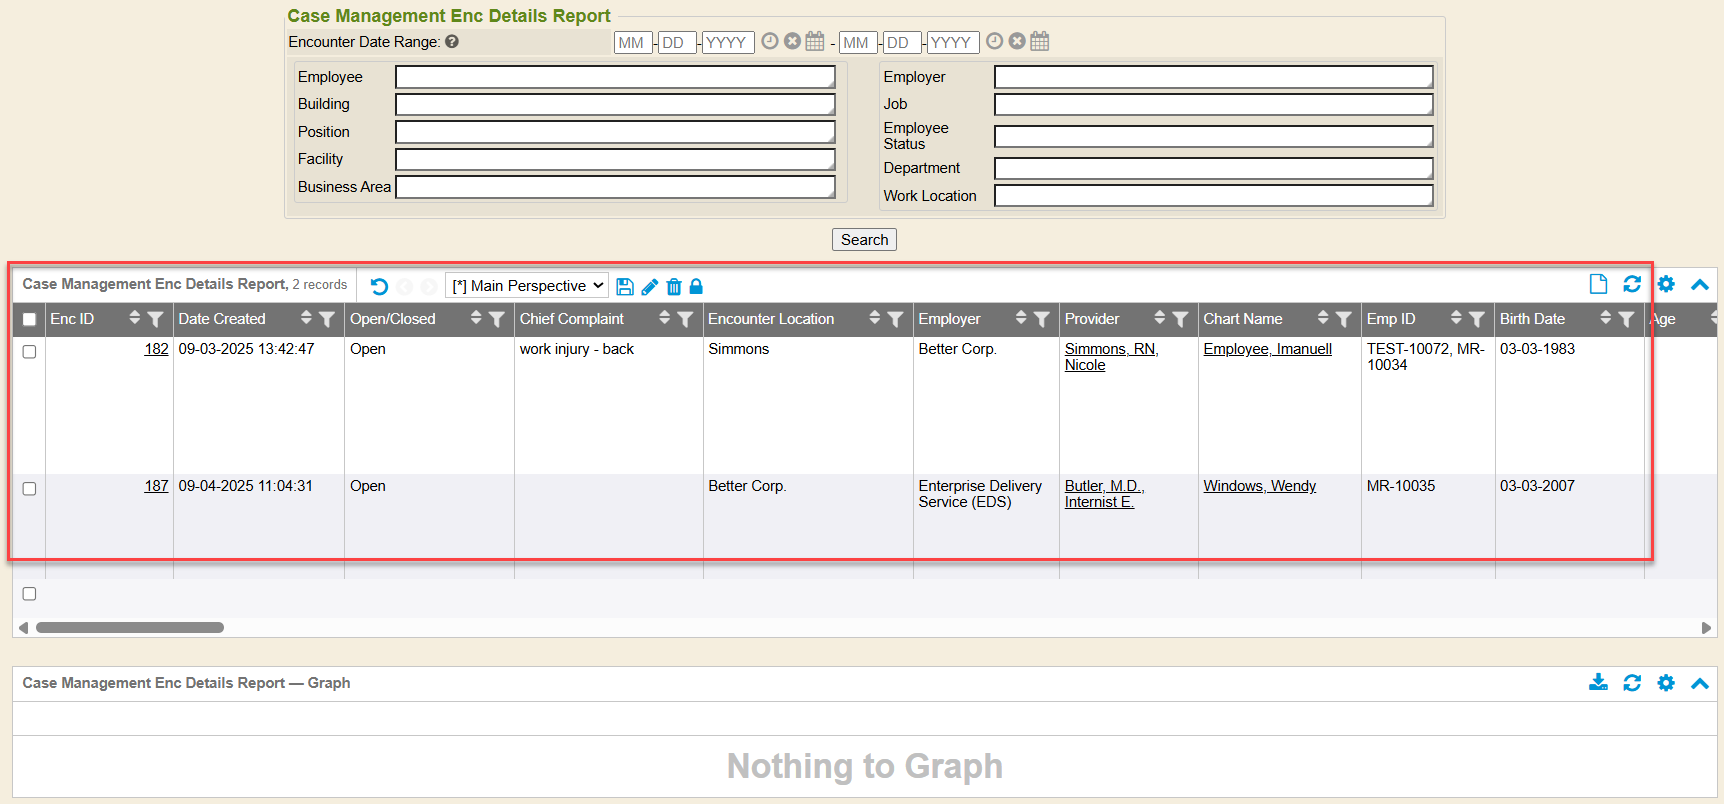Click the horizontal scrollbar thumb under table
The width and height of the screenshot is (1724, 804).
[130, 628]
